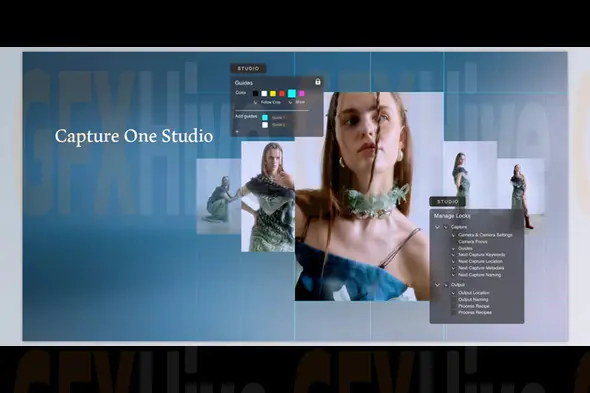Click the STUDIO badge above Manage Locks
This screenshot has height=393, width=590.
click(448, 202)
